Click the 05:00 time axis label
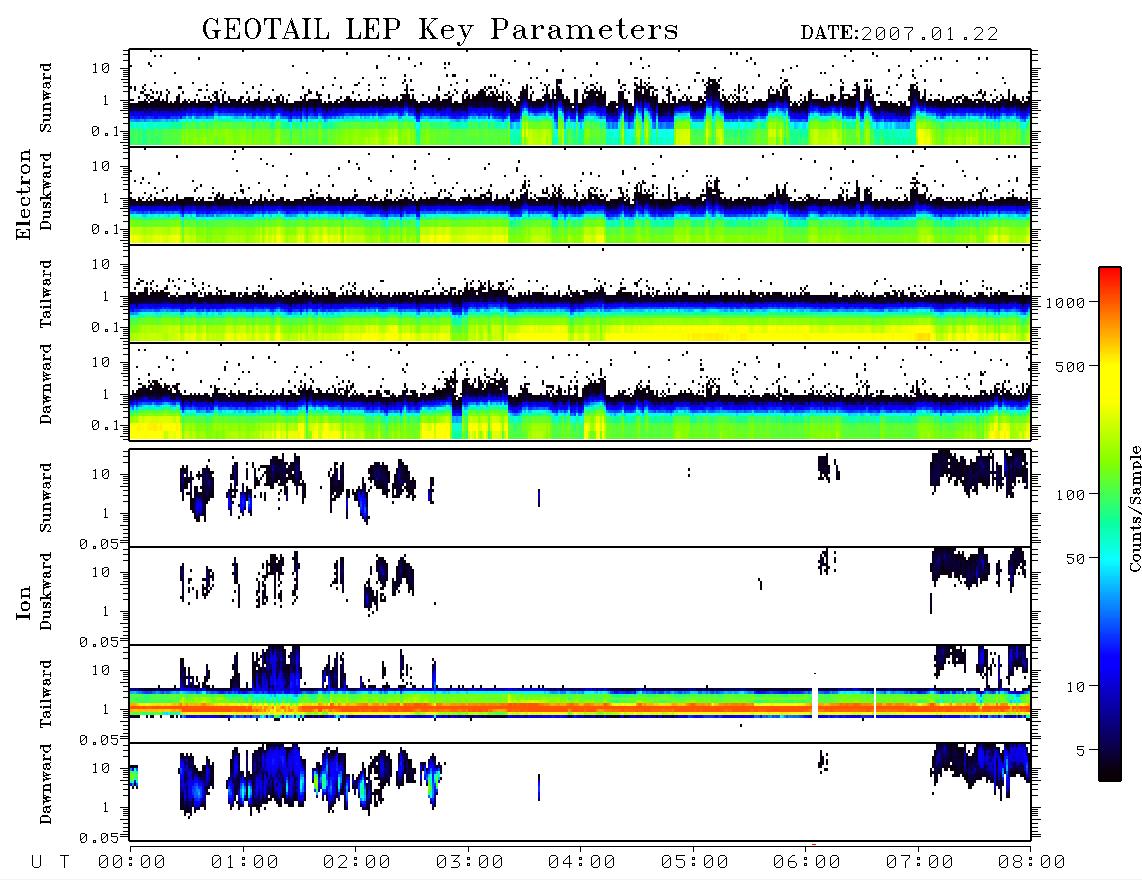The width and height of the screenshot is (1142, 880). coord(695,863)
